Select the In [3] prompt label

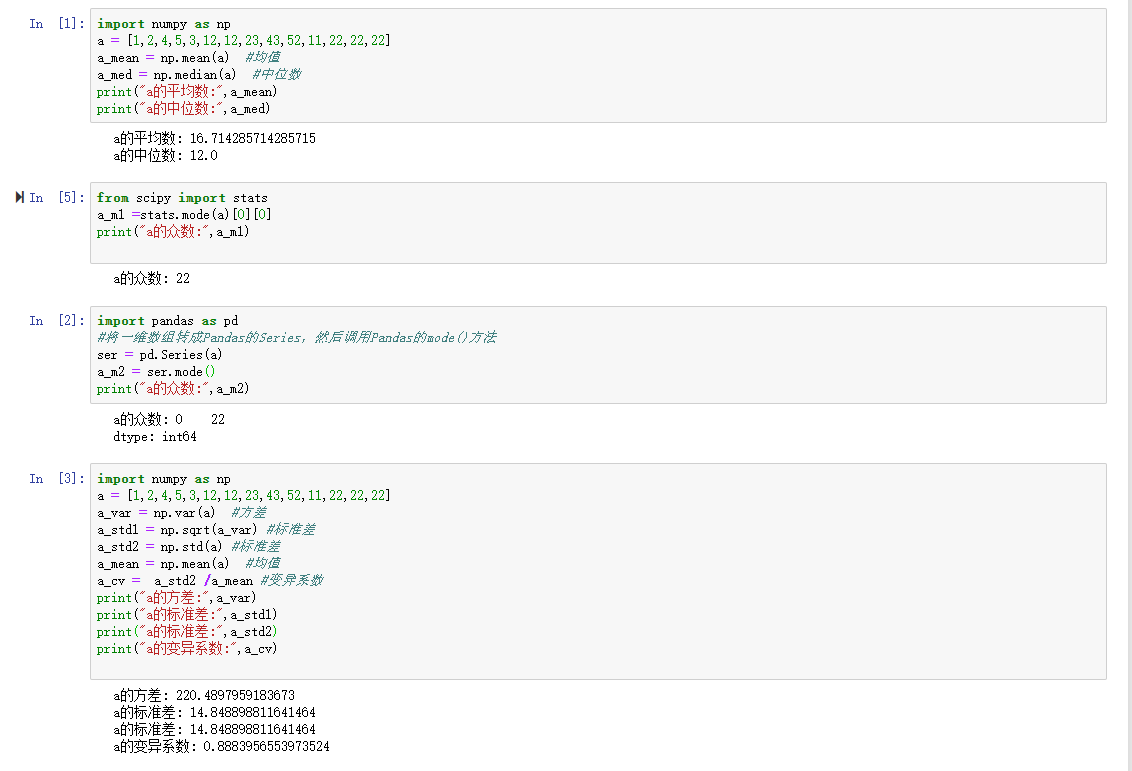[57, 479]
